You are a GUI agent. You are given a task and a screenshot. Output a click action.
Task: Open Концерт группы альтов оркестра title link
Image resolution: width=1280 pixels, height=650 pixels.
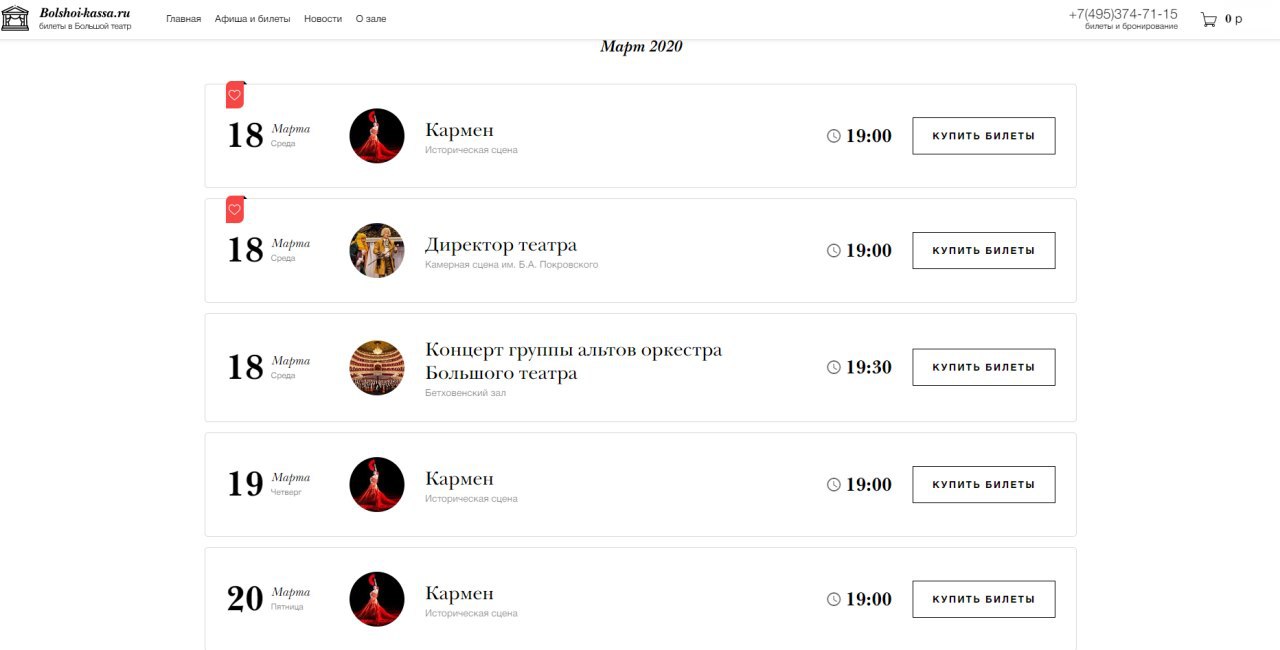(x=573, y=362)
